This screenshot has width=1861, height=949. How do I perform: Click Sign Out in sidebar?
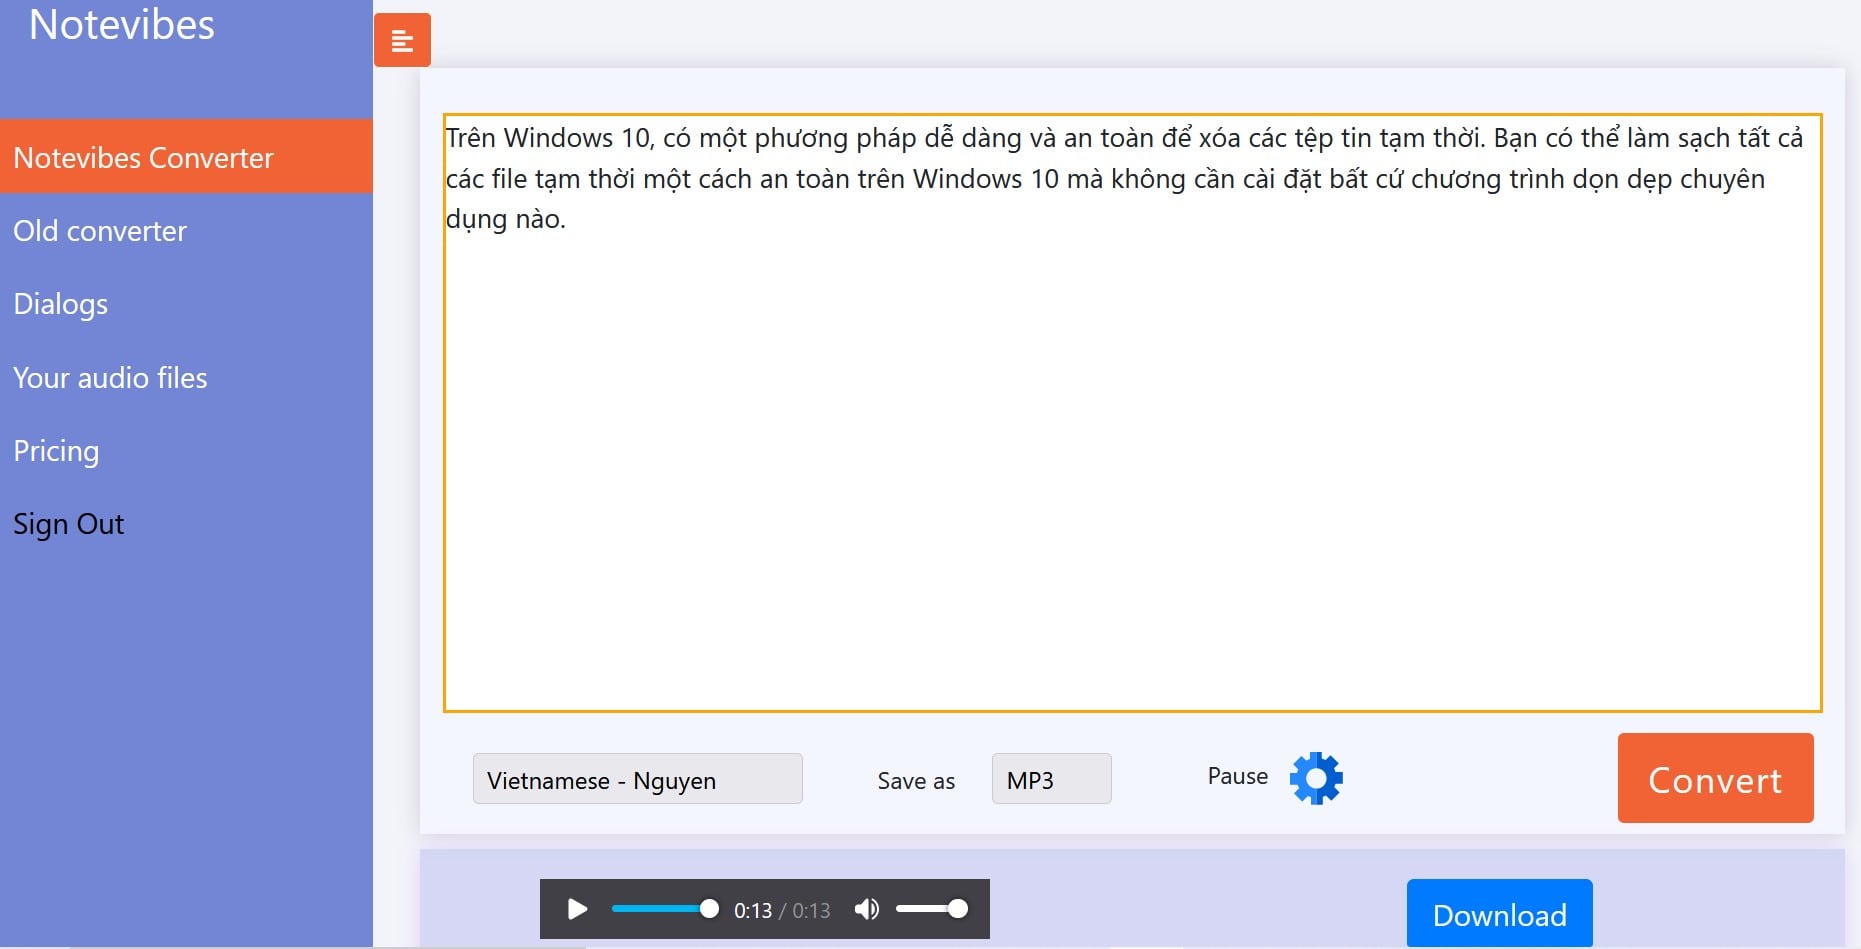click(x=69, y=525)
